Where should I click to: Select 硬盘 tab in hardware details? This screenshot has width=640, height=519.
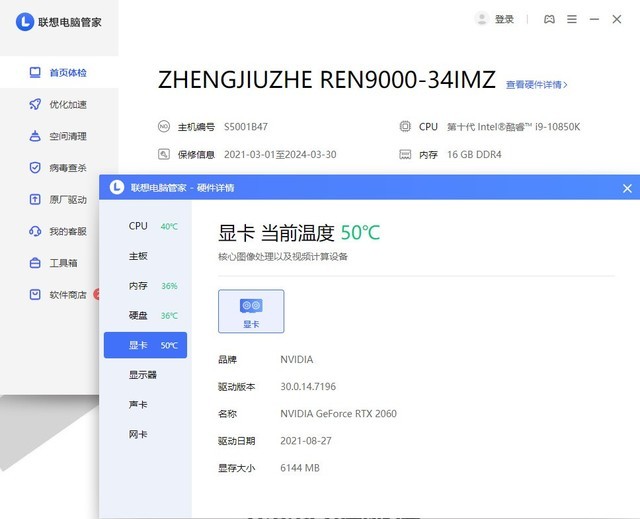tap(145, 315)
